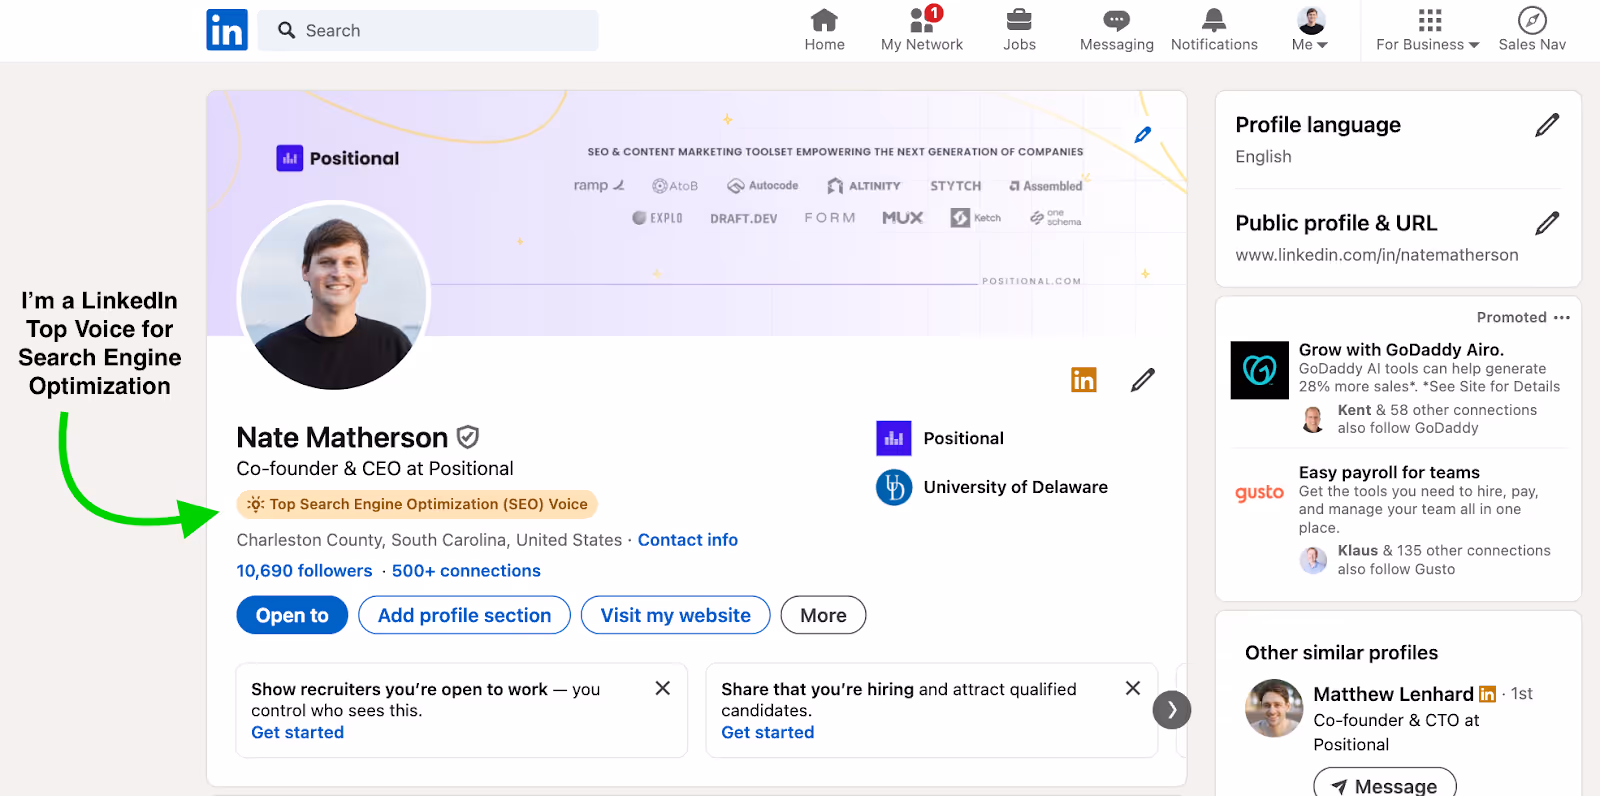Click the LinkedIn logo
The width and height of the screenshot is (1600, 796).
coord(227,30)
